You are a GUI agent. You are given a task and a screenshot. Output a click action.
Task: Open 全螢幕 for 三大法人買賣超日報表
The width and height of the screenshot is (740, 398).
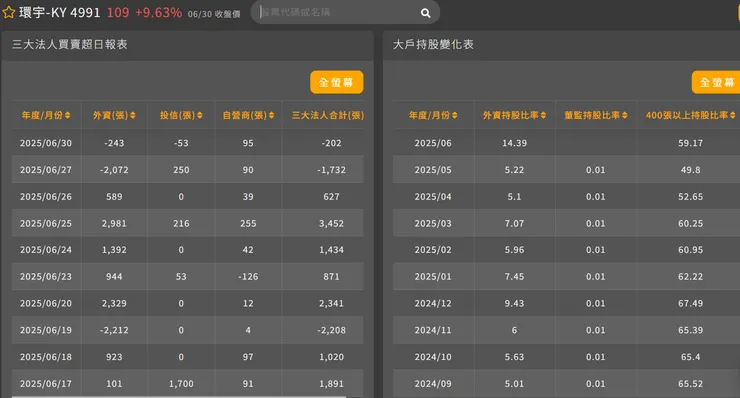336,82
